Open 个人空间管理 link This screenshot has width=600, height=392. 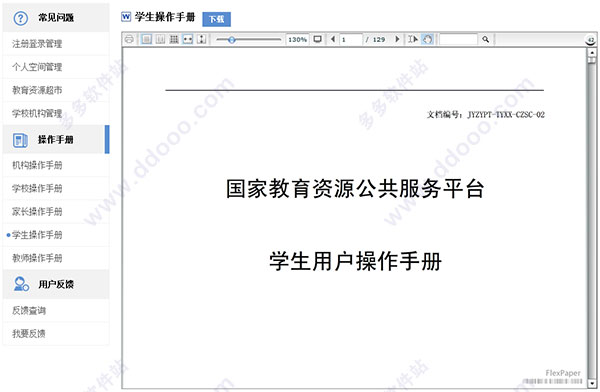(37, 67)
